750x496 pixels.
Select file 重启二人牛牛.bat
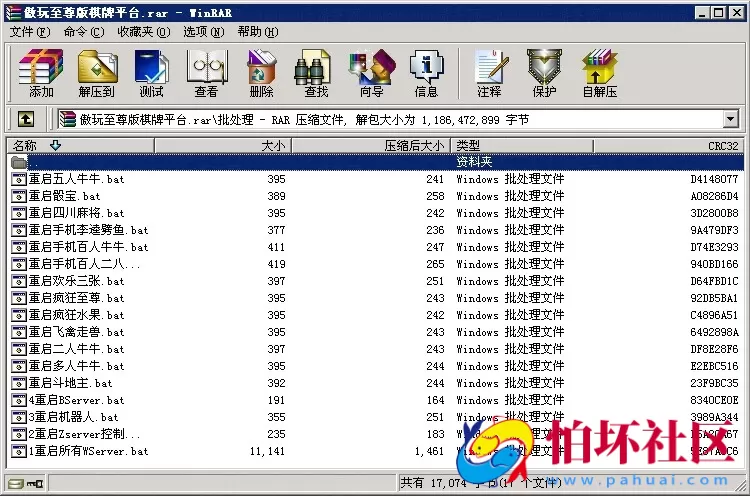[77, 349]
